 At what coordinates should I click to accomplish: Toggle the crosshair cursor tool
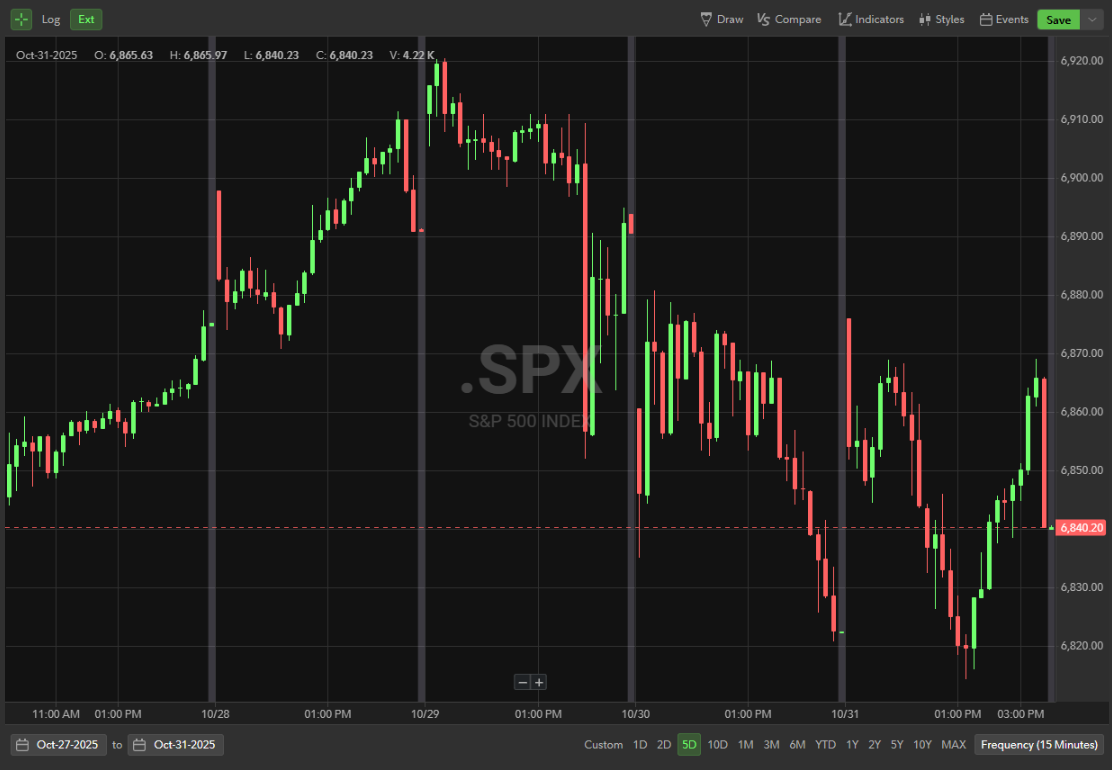22,19
